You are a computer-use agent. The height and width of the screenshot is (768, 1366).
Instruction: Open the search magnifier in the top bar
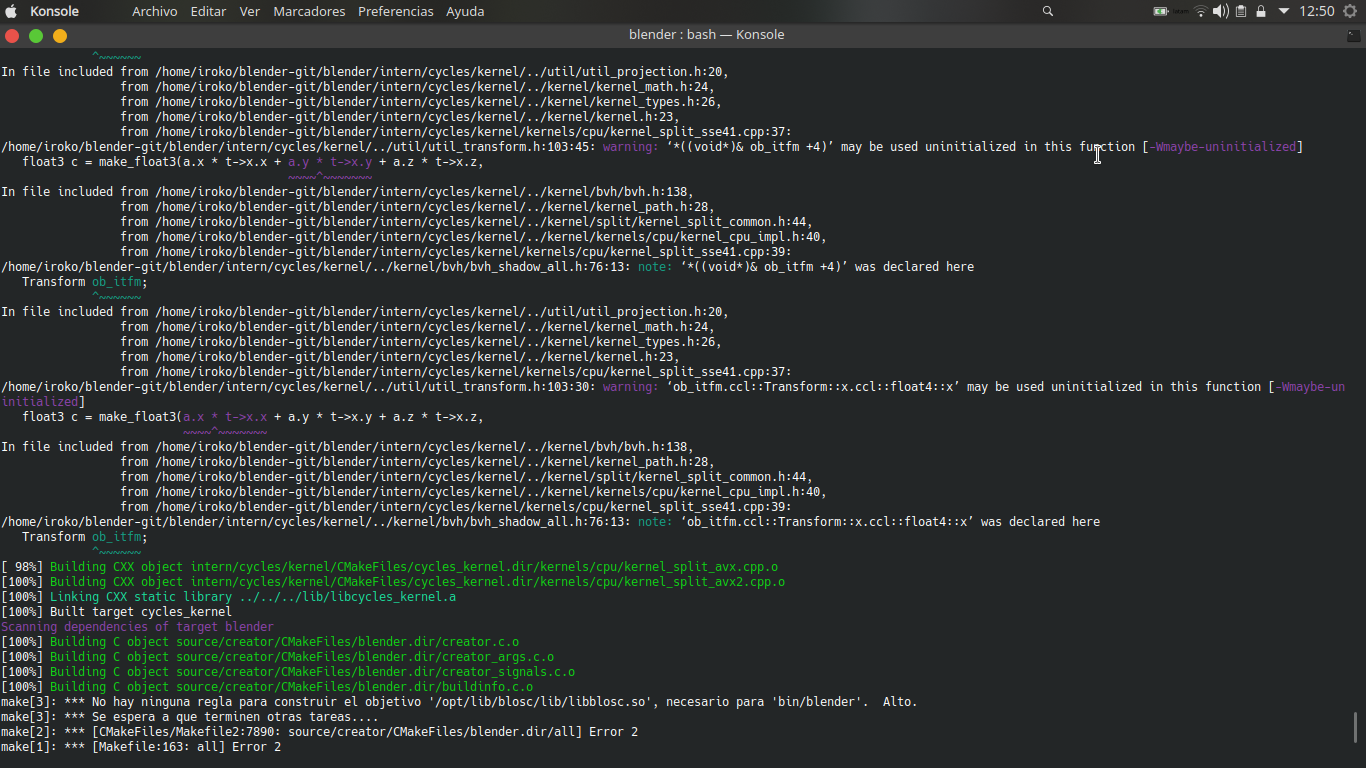point(1048,11)
